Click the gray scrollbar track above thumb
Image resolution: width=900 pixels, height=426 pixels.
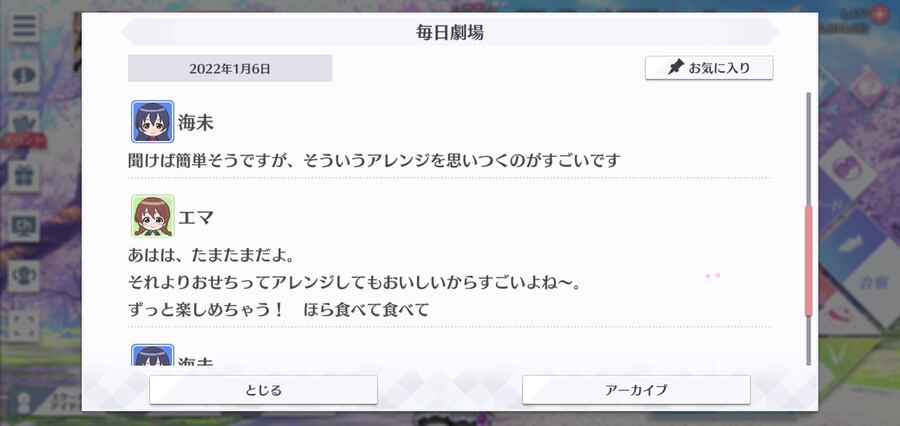809,149
